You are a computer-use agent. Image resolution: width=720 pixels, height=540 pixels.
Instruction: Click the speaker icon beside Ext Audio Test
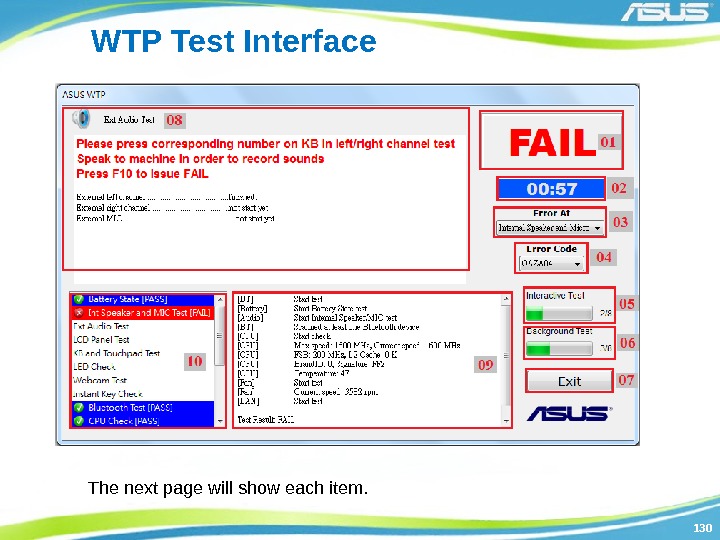81,119
